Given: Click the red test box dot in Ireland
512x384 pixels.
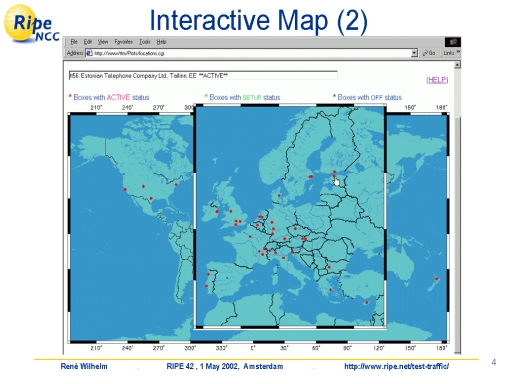Looking at the screenshot, I should (x=217, y=212).
